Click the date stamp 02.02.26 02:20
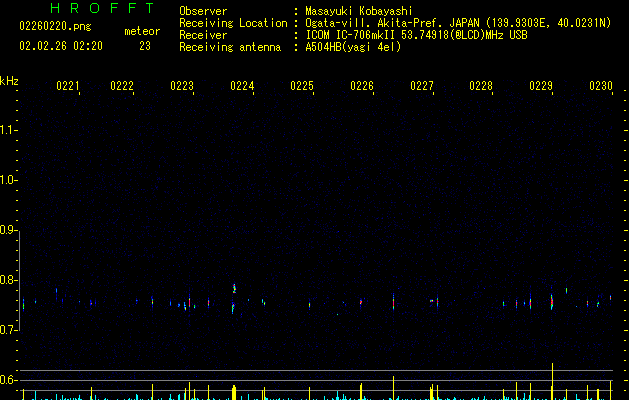This screenshot has width=629, height=400. (x=61, y=46)
